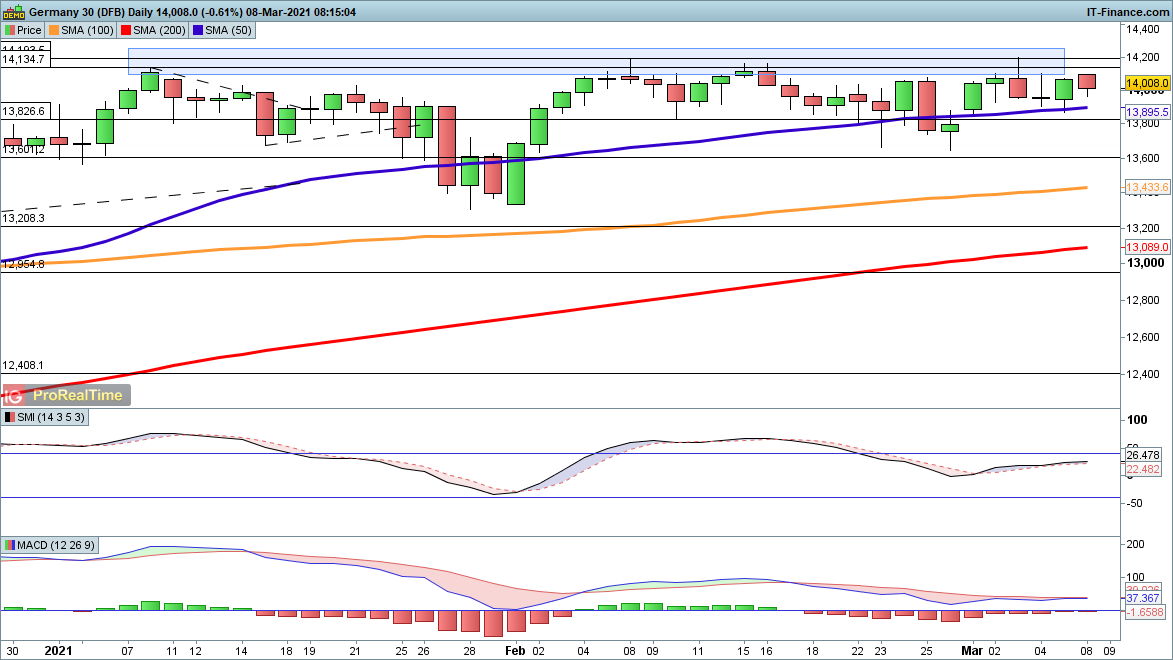Click the 12,408.1 horizontal support level label
The image size is (1173, 660).
click(x=24, y=366)
